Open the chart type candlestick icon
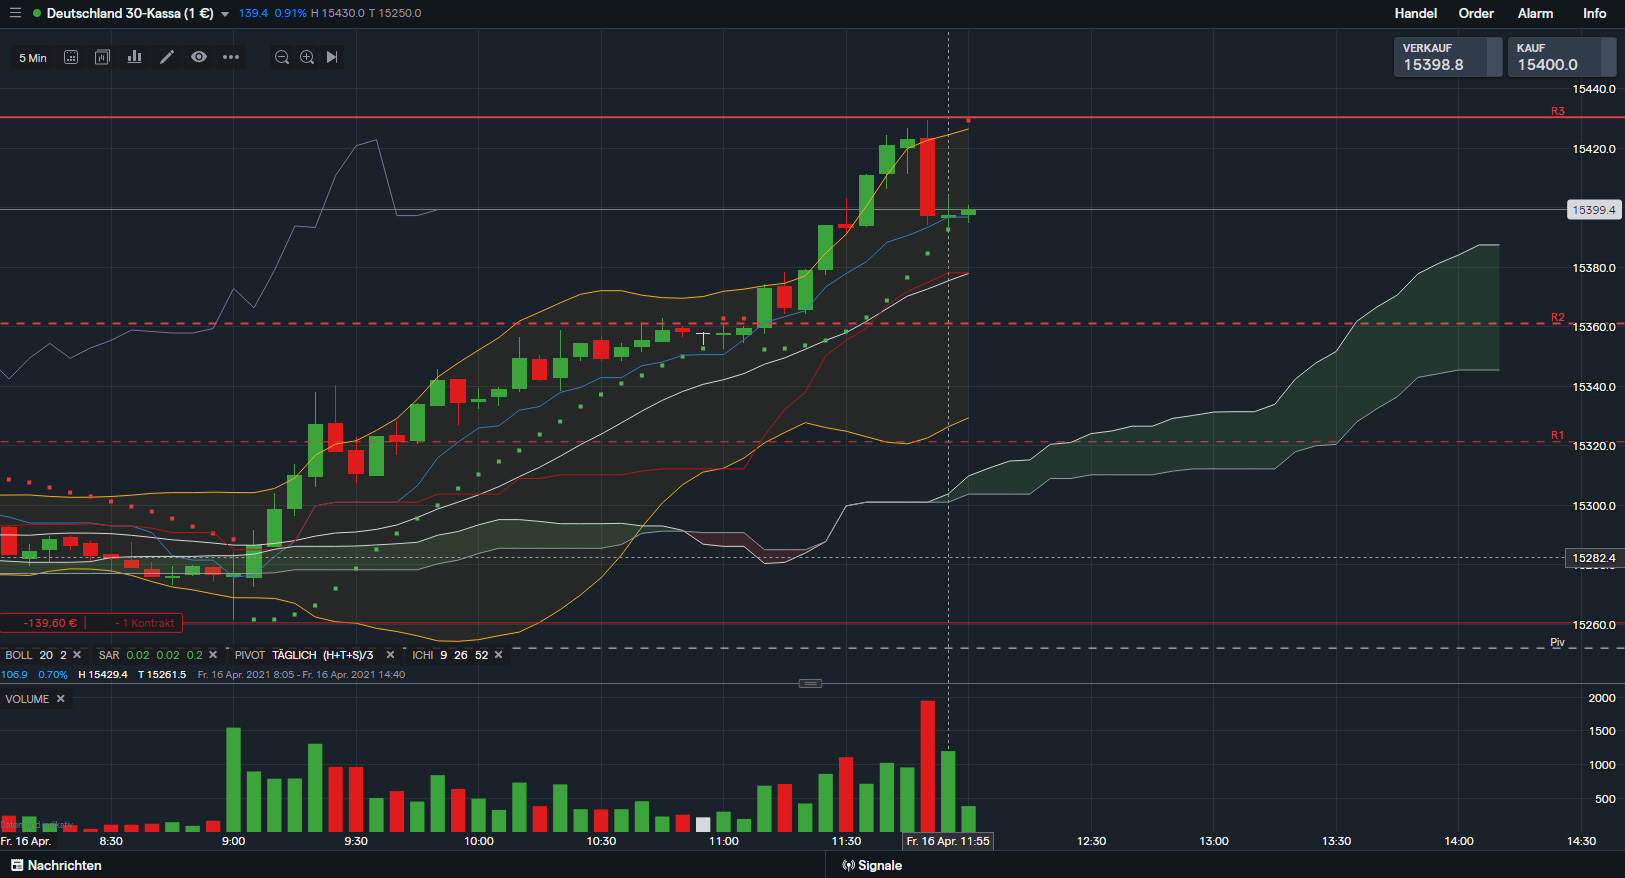 point(102,57)
